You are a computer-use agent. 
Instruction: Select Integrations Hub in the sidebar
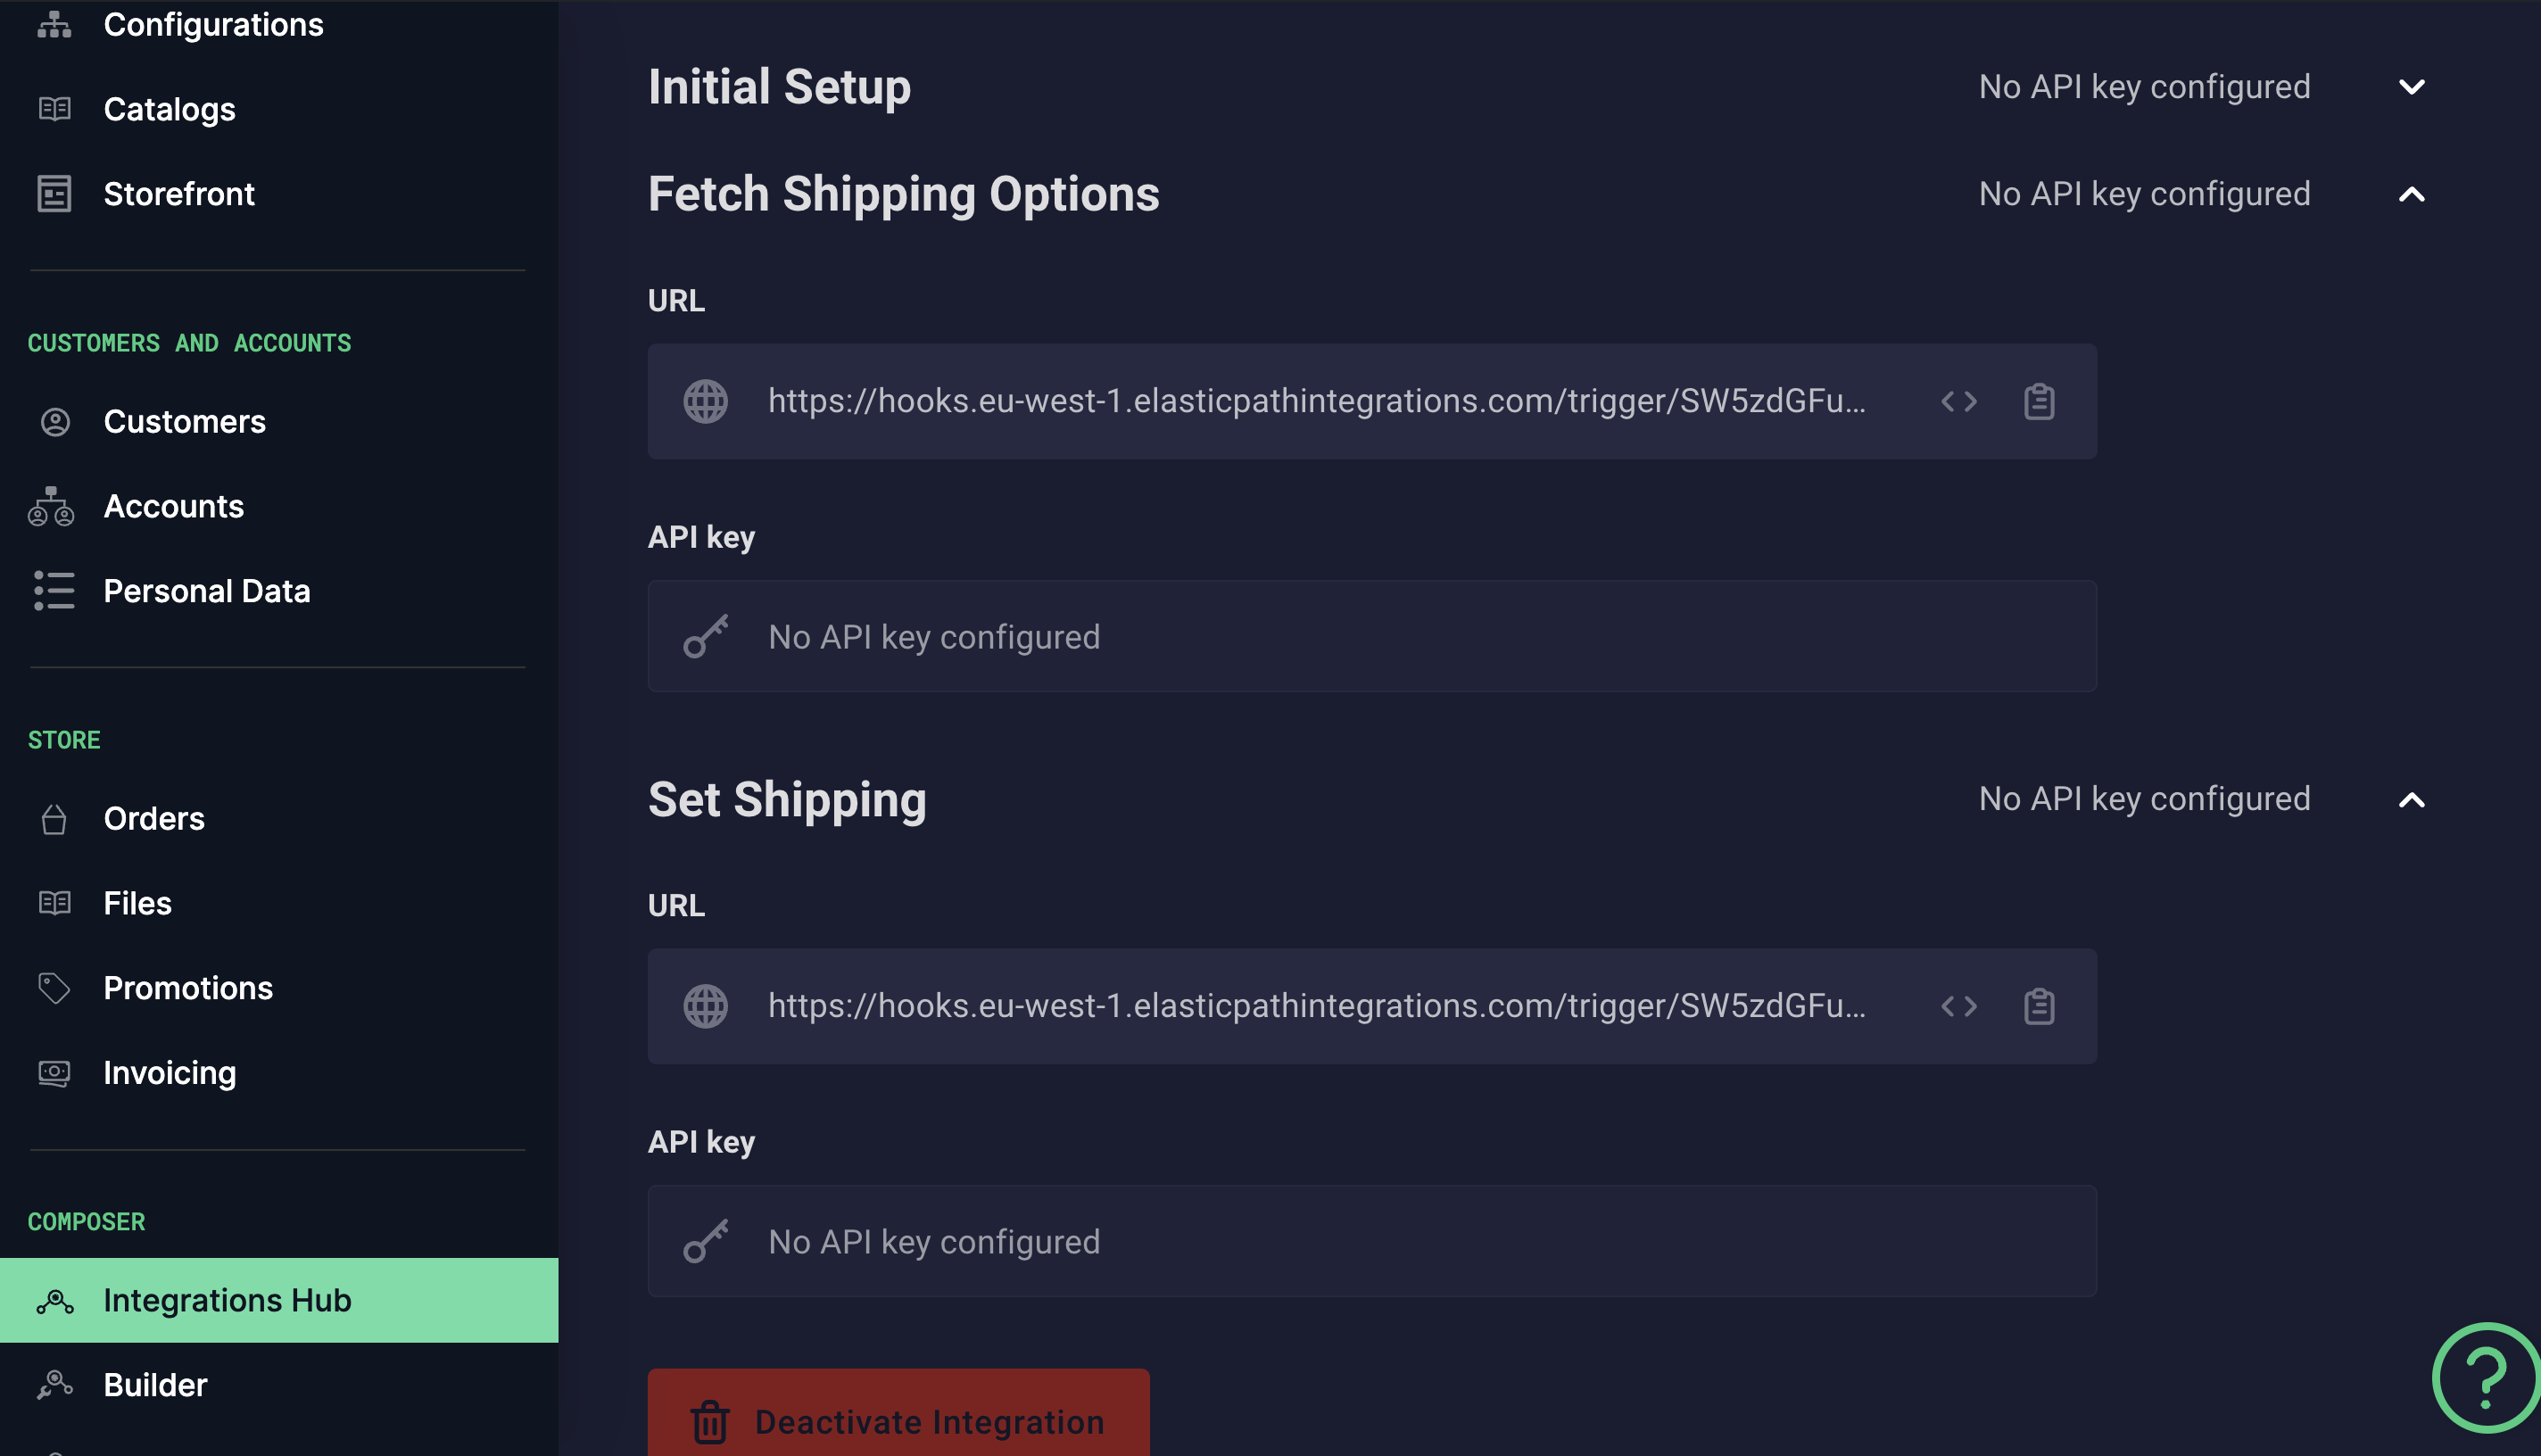pos(227,1300)
